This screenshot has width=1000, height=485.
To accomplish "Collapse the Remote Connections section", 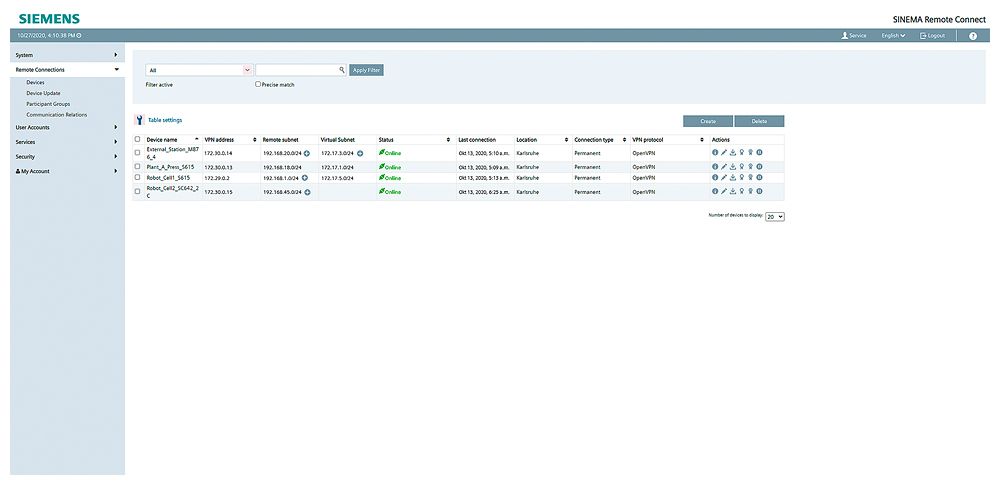I will coord(67,70).
